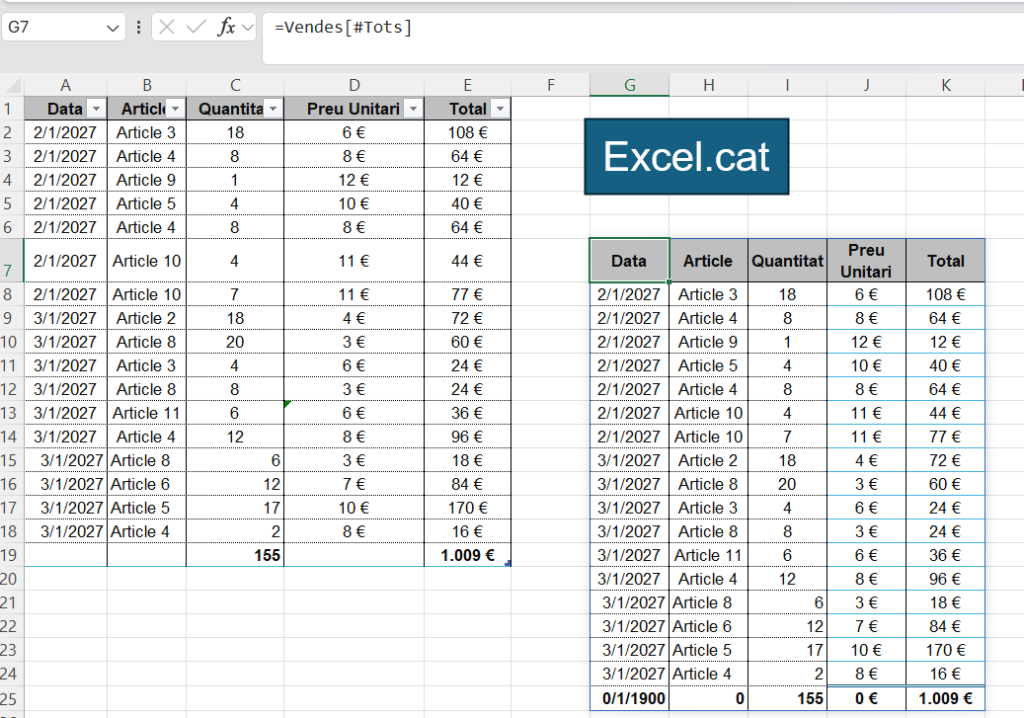Select Article 2 in column H

[x=709, y=461]
